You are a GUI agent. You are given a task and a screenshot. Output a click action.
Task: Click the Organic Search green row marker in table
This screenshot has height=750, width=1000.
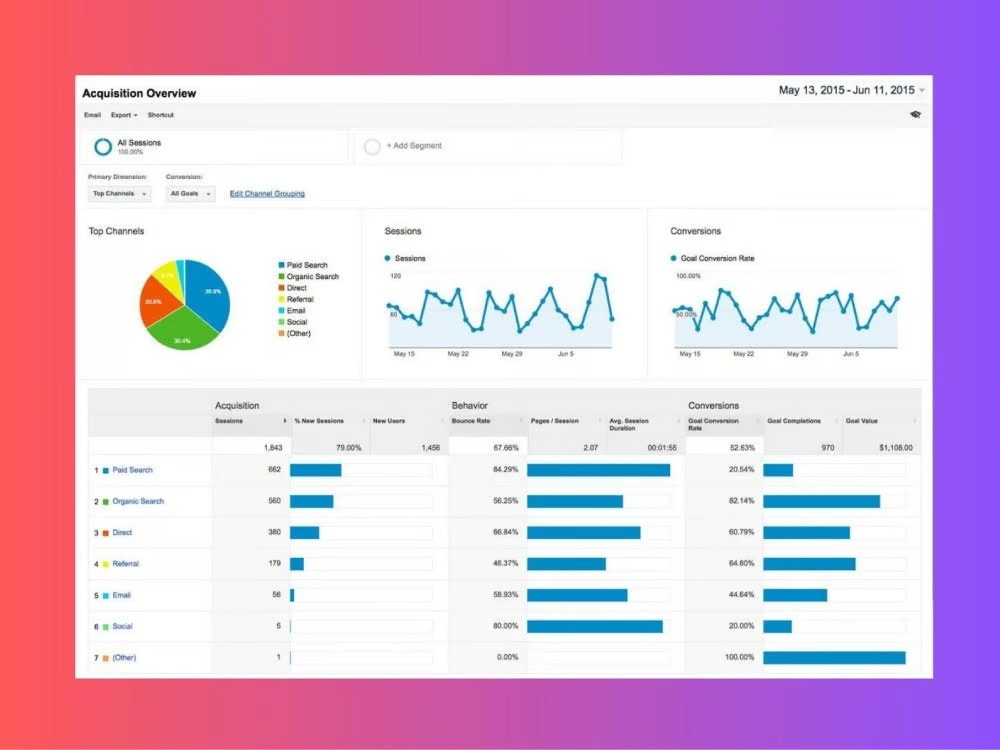pyautogui.click(x=106, y=502)
